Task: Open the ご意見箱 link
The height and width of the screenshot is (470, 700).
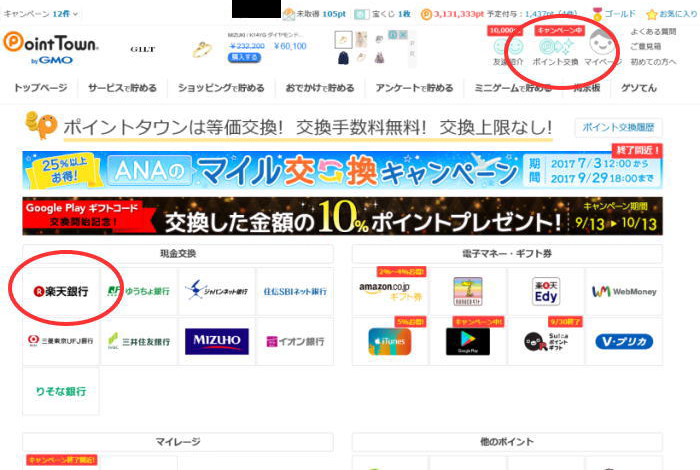Action: pyautogui.click(x=646, y=46)
